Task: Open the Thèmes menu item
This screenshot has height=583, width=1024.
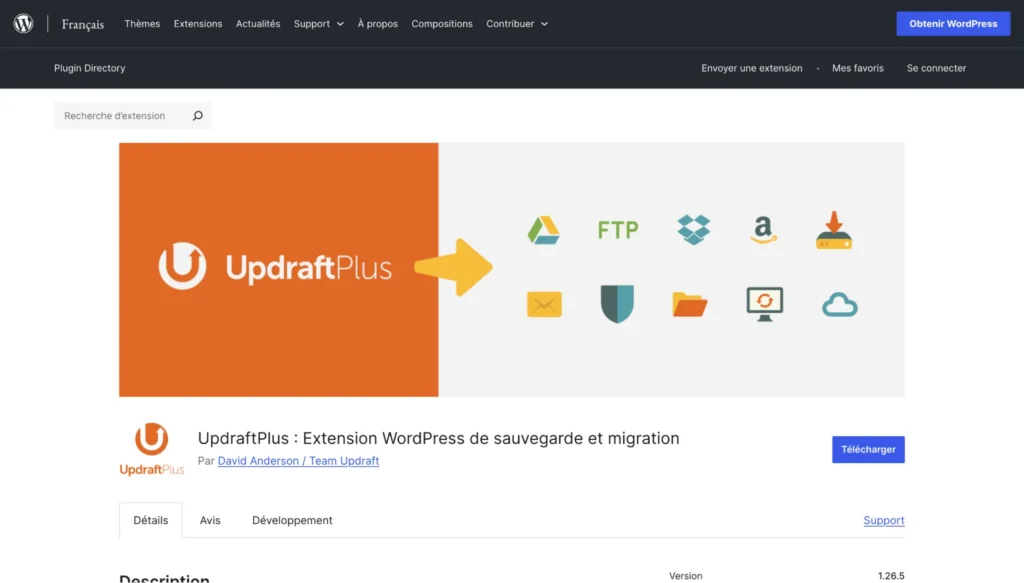Action: [x=142, y=24]
